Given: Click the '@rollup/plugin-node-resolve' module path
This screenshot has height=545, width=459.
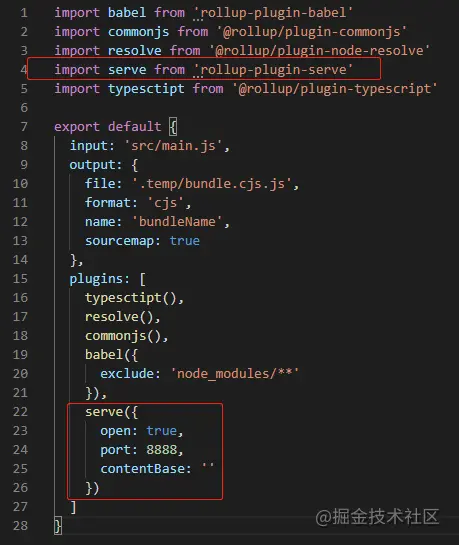Looking at the screenshot, I should point(319,51).
